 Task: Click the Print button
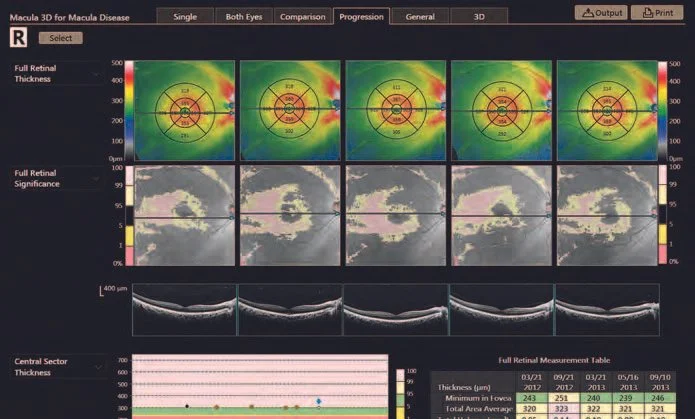coord(657,13)
